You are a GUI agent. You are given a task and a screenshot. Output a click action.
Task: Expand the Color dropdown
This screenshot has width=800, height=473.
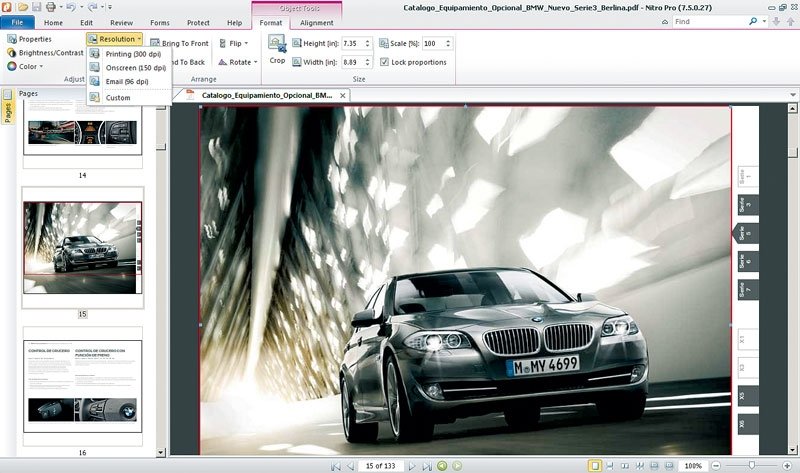click(25, 66)
